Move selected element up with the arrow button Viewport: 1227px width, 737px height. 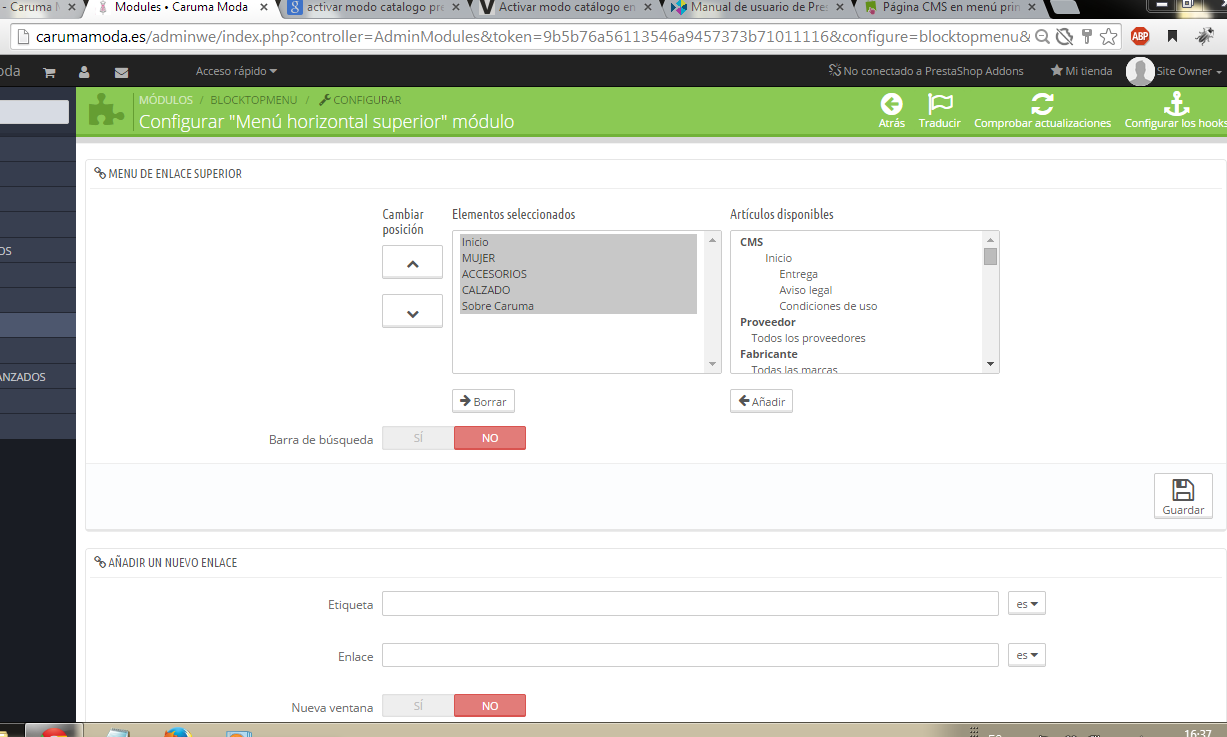coord(412,264)
